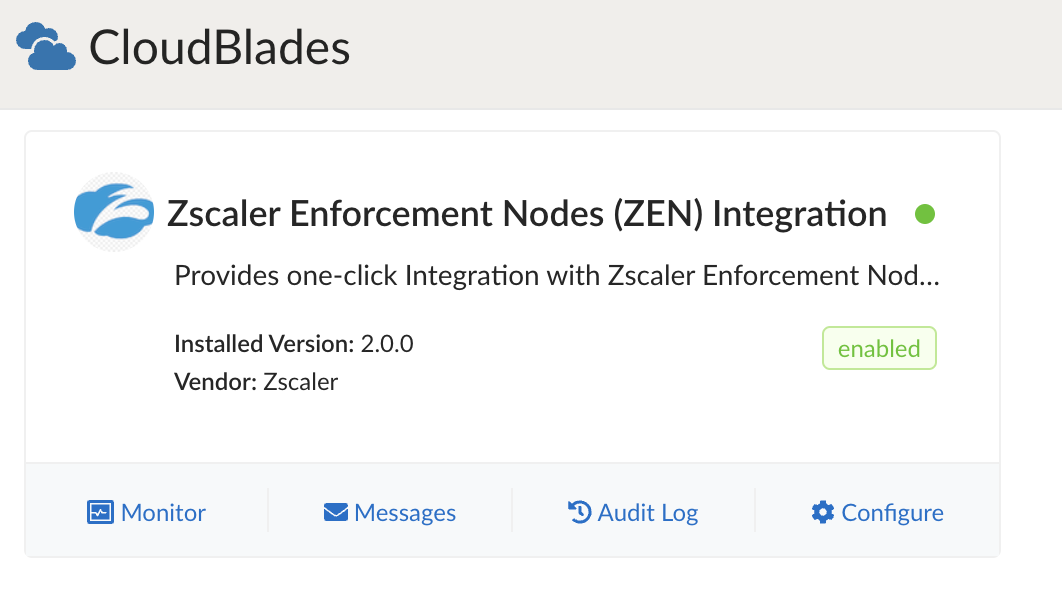Open the Configure text link
Image resolution: width=1062 pixels, height=614 pixels.
click(x=892, y=513)
